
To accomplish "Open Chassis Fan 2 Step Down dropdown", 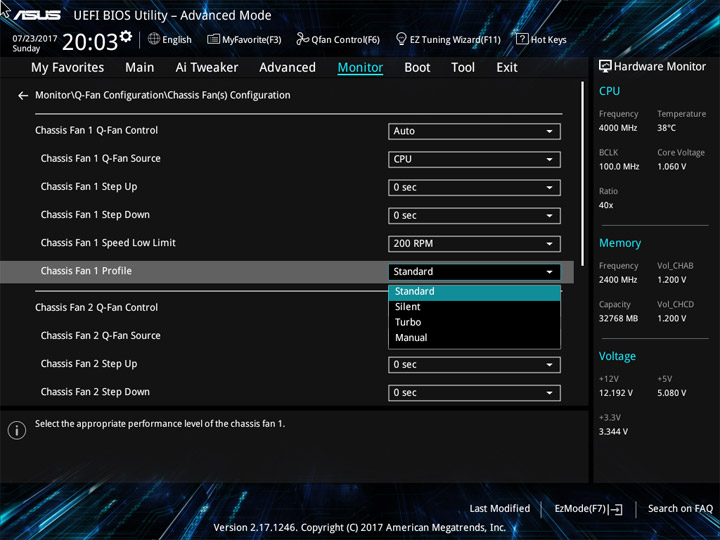I will point(474,393).
